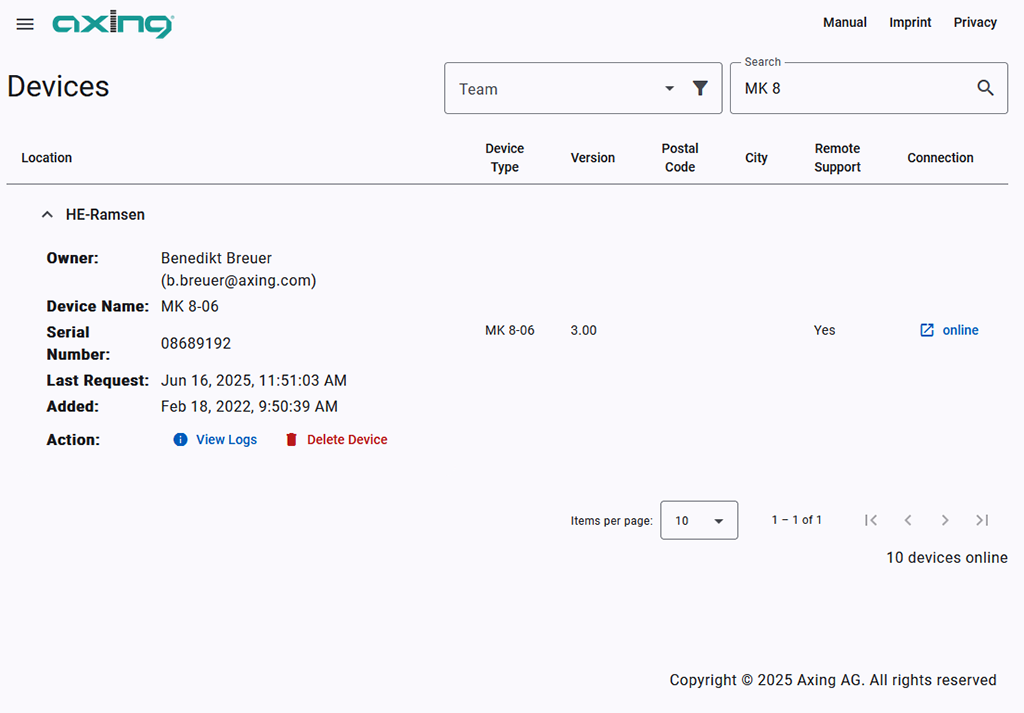
Task: Click the View Logs link
Action: point(227,439)
